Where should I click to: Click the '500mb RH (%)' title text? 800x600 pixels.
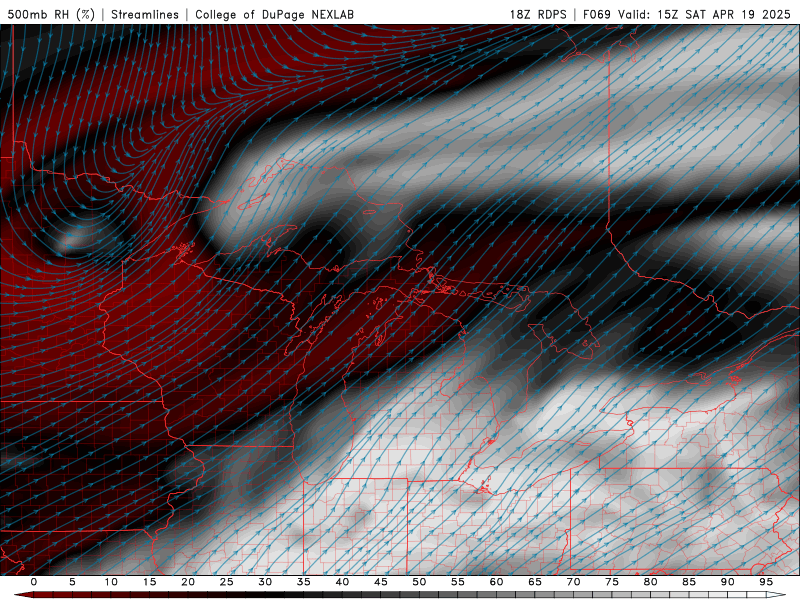(51, 14)
